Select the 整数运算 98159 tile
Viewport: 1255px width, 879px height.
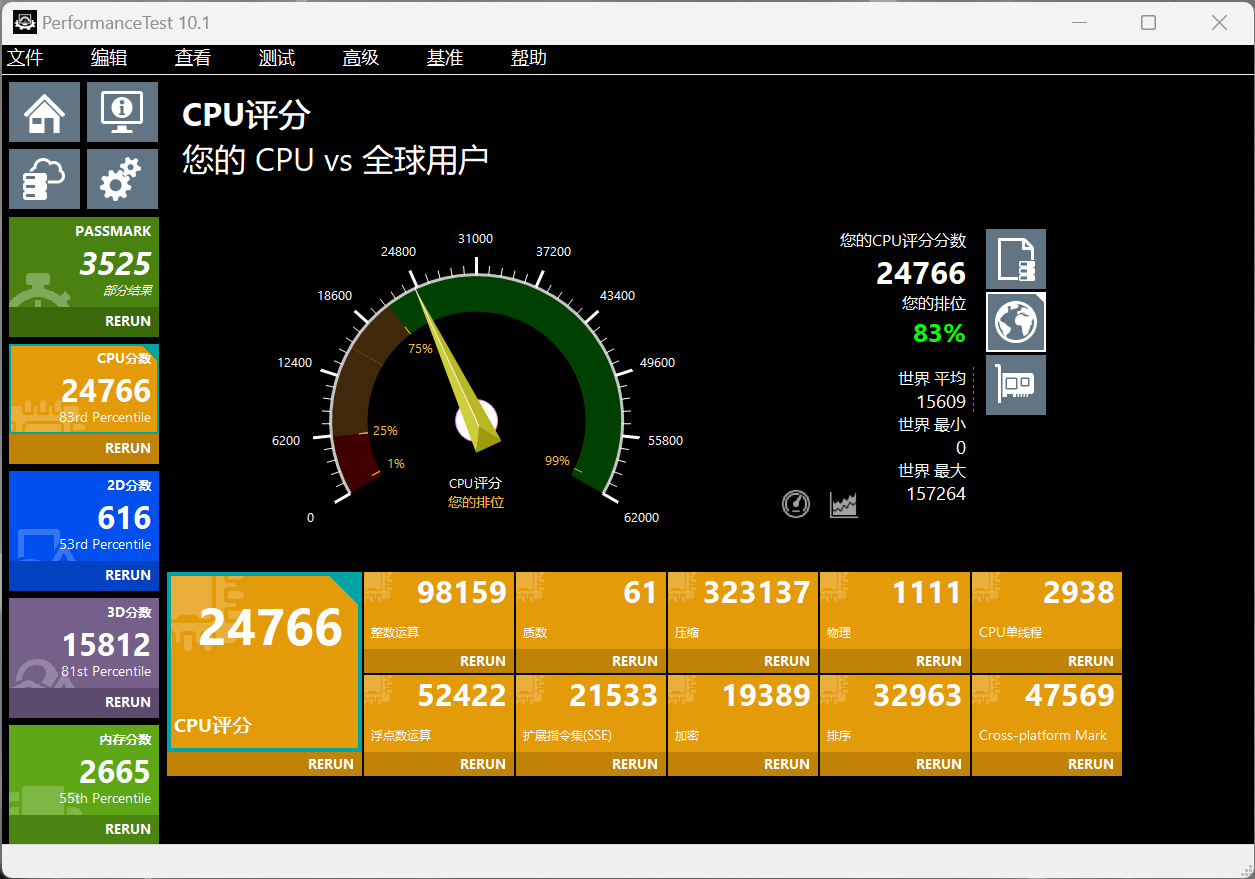439,611
